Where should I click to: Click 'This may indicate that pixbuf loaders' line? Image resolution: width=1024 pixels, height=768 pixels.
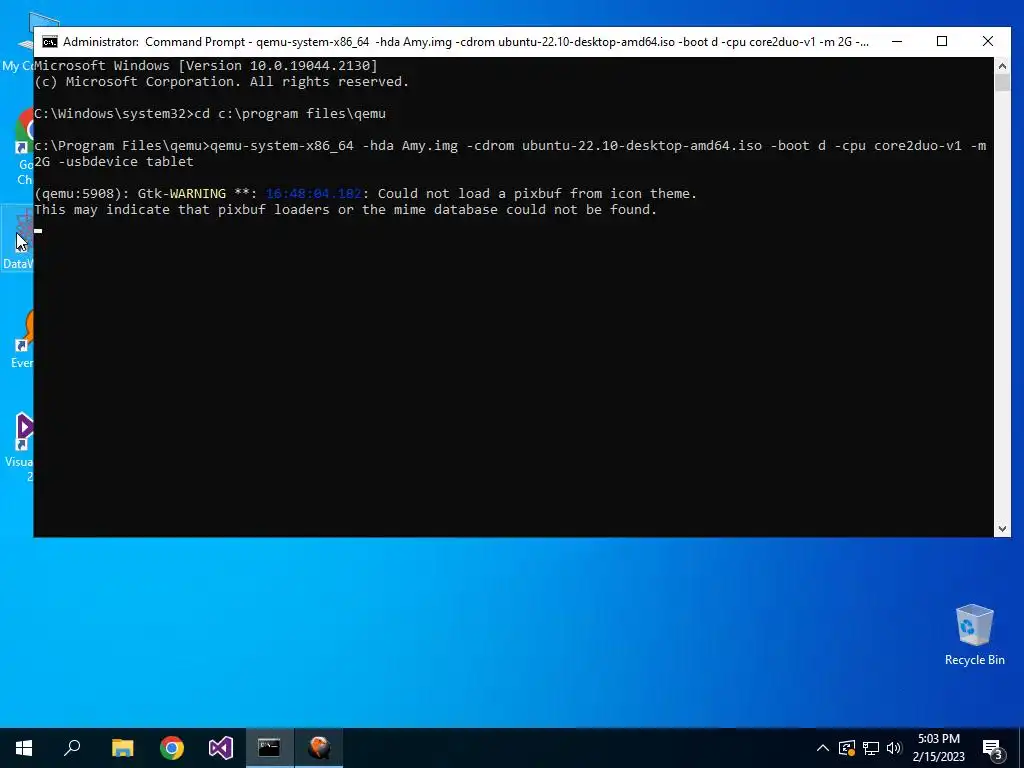click(x=345, y=210)
